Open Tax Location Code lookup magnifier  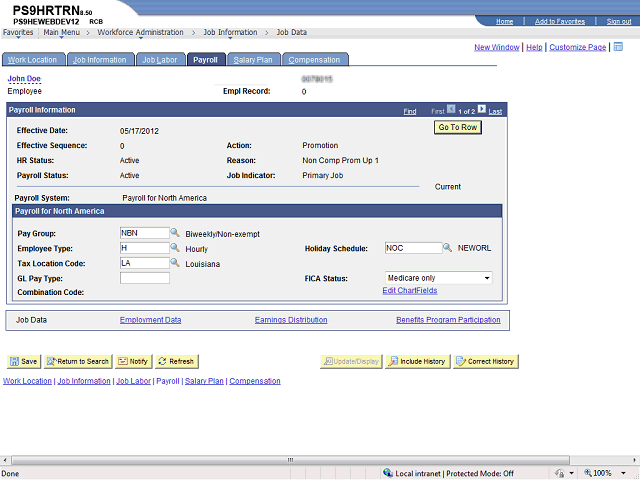click(x=175, y=263)
